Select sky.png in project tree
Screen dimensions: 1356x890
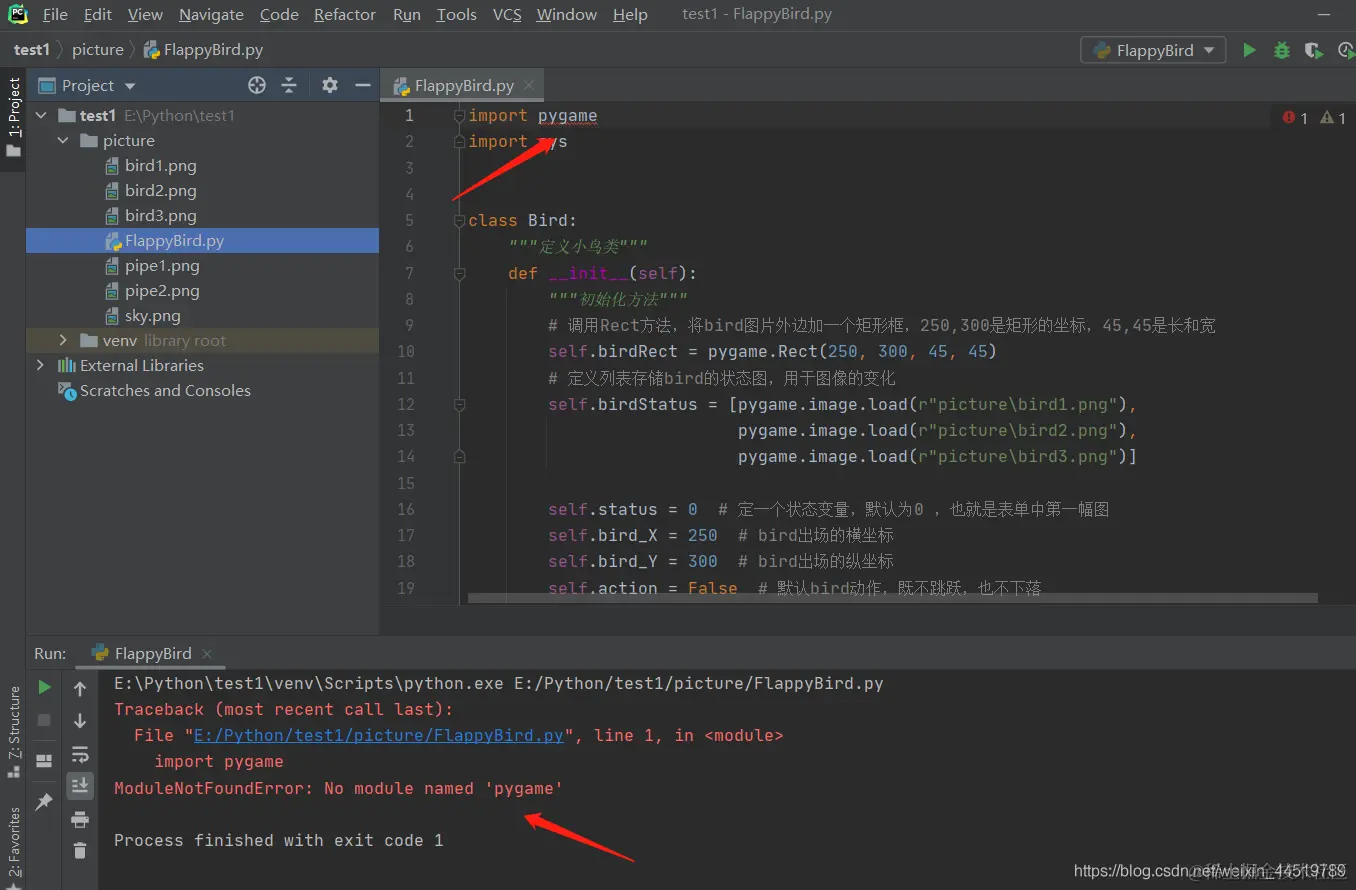click(x=152, y=316)
